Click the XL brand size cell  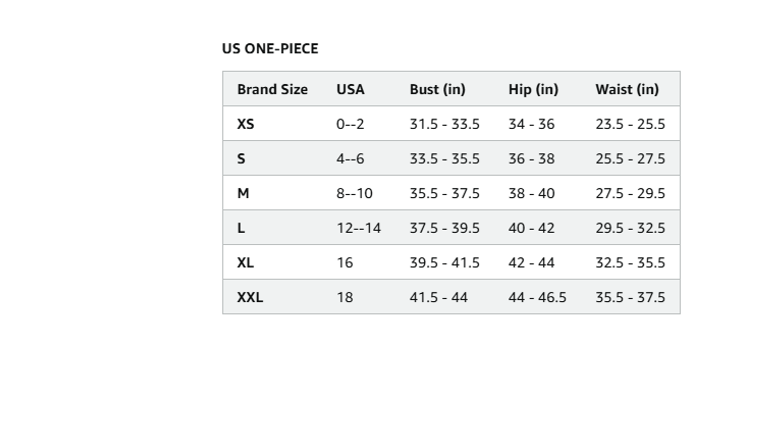tap(246, 262)
